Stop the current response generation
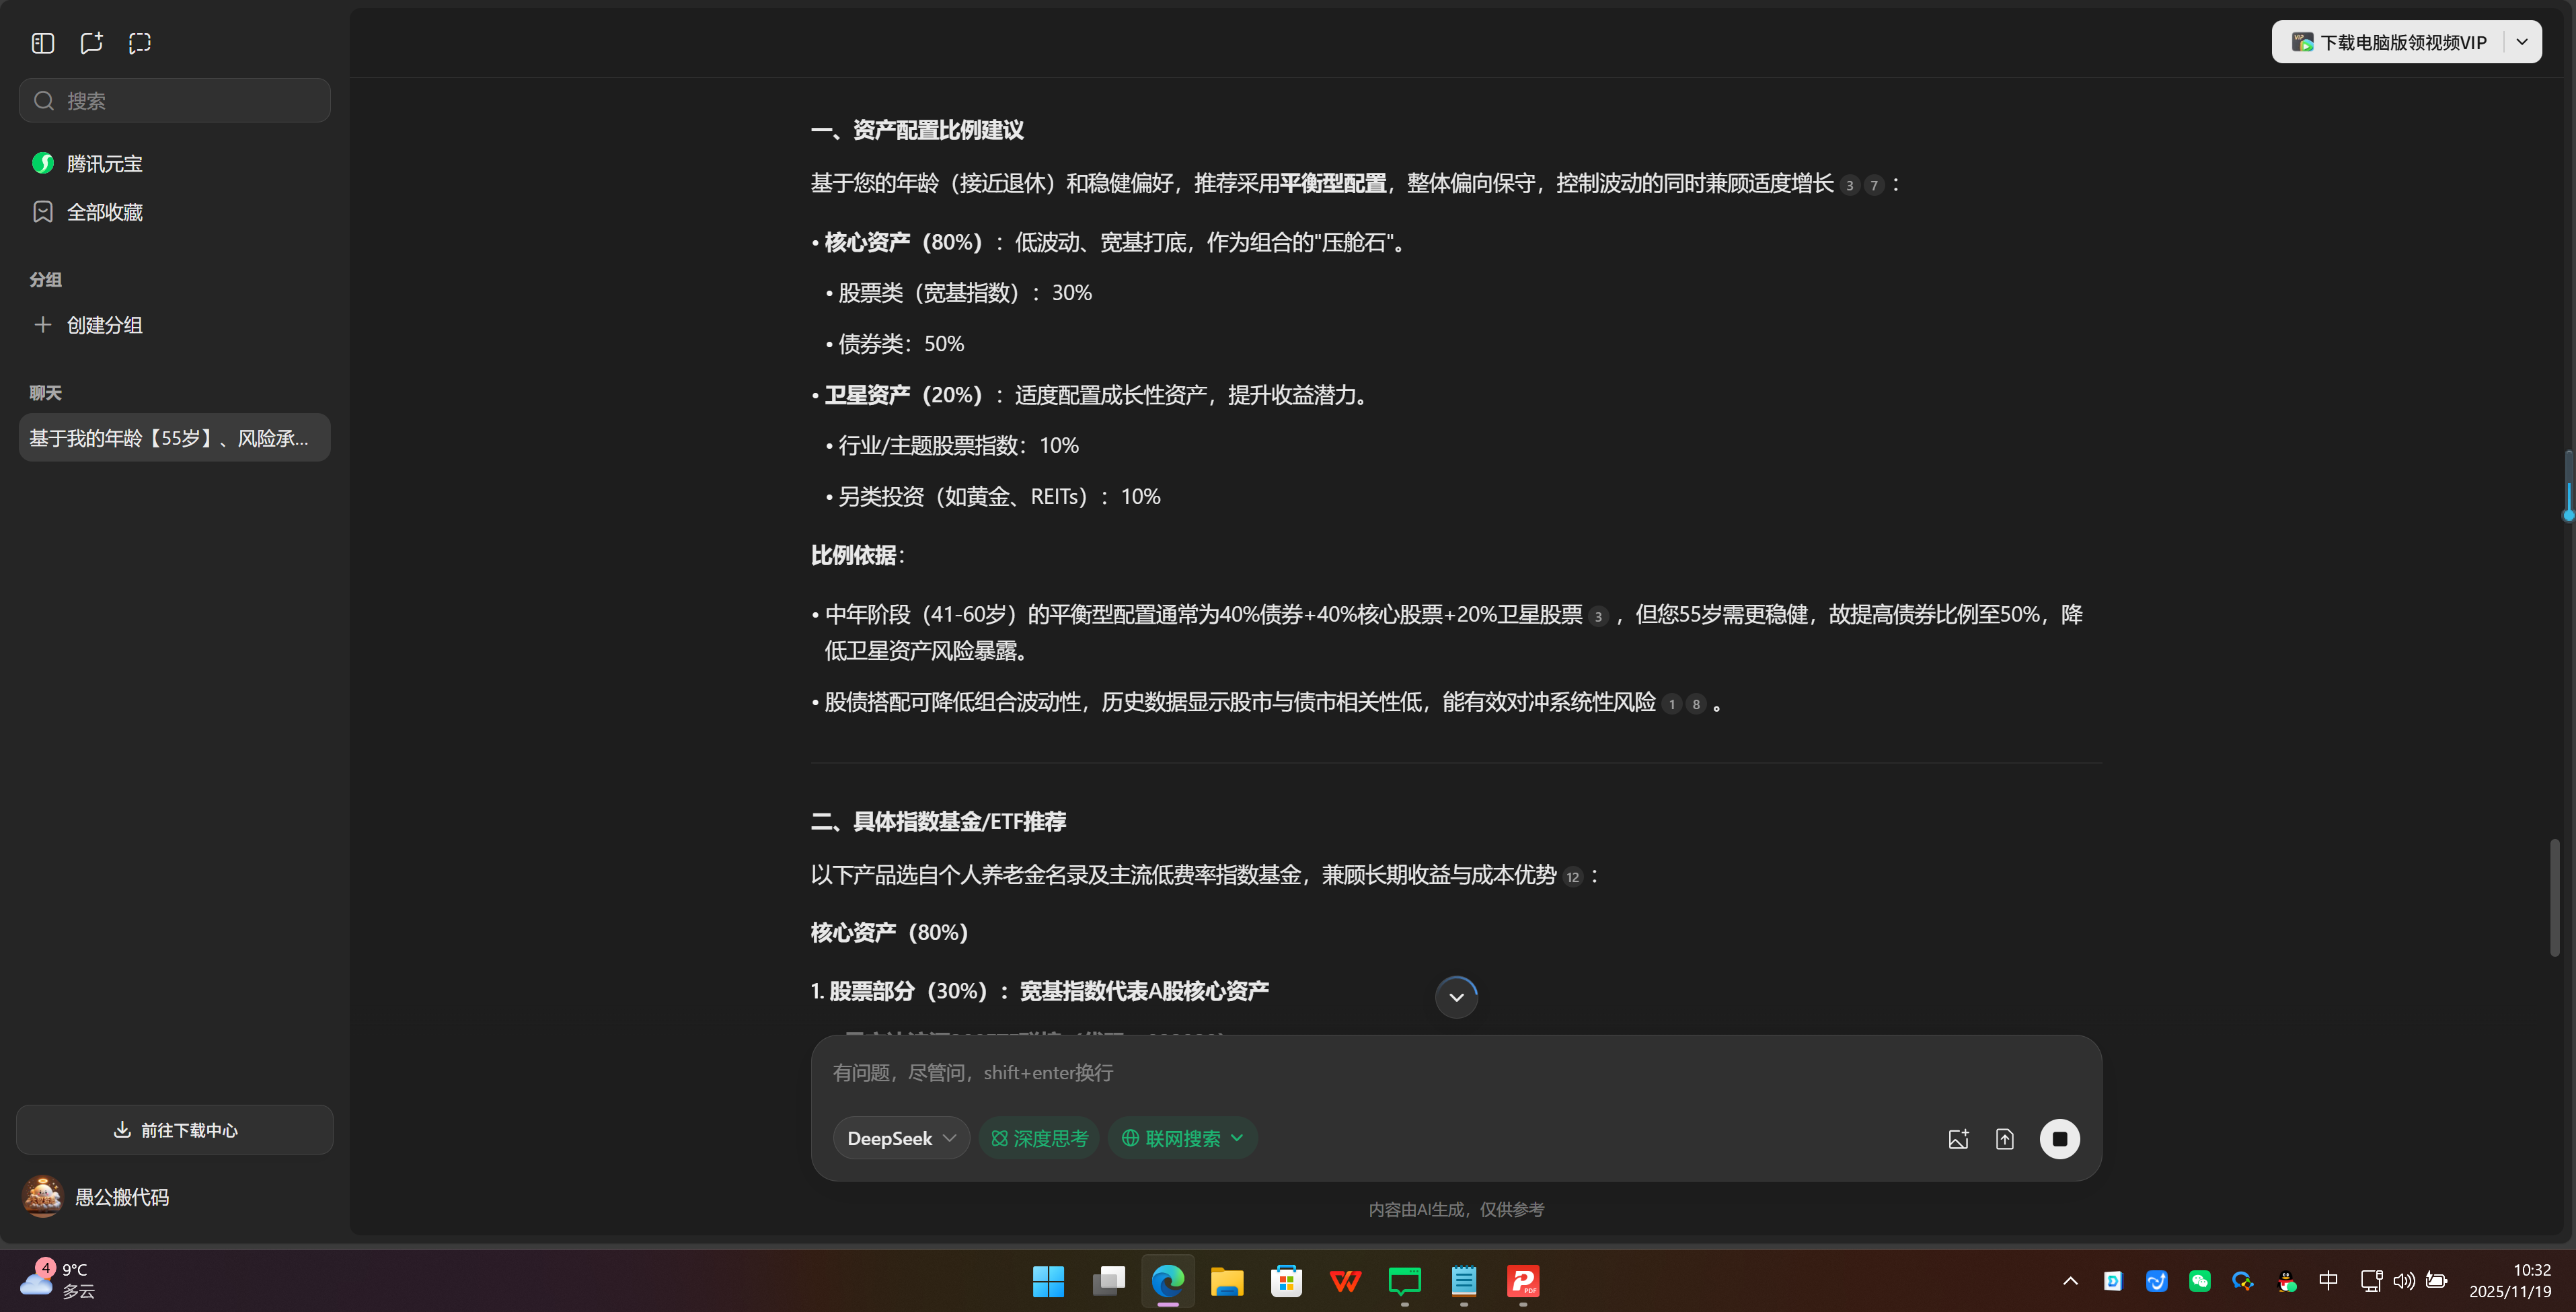This screenshot has height=1312, width=2576. tap(2059, 1138)
